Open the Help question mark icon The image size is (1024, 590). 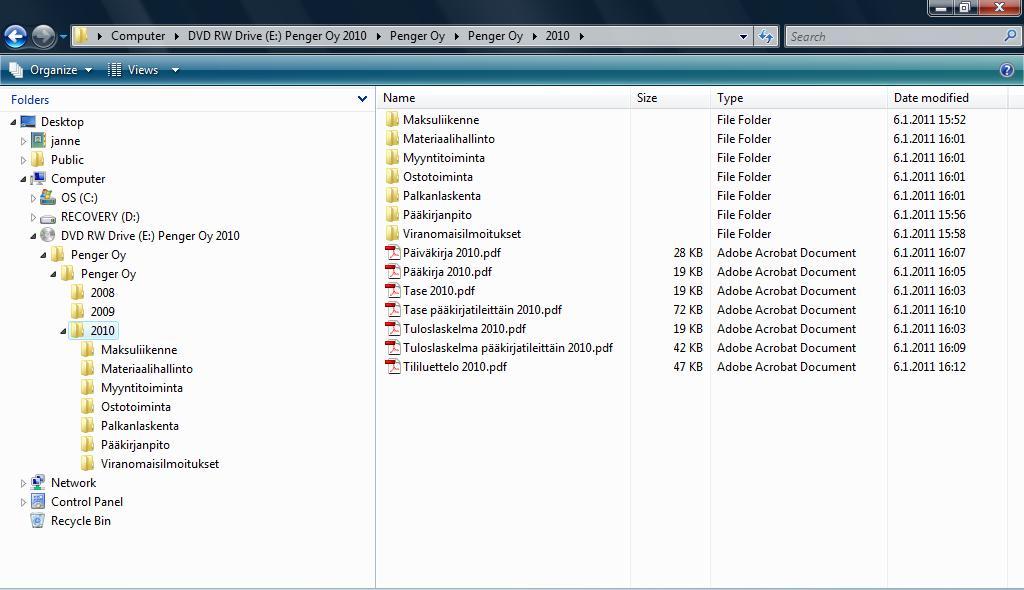coord(1007,70)
